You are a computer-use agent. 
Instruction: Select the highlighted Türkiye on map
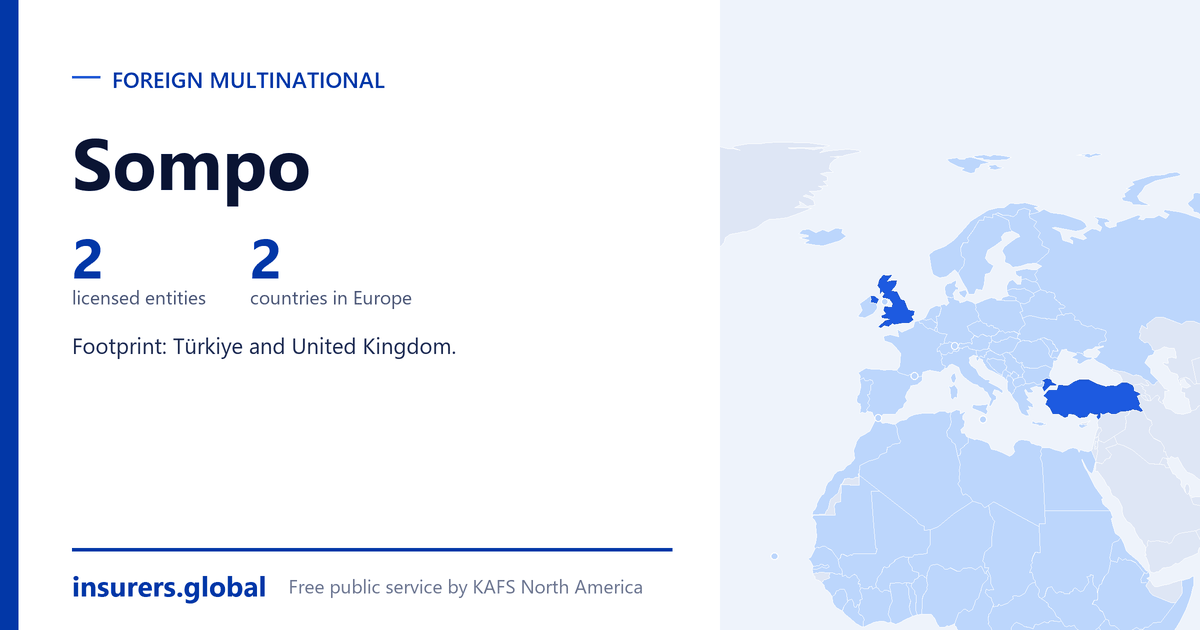pos(1092,399)
